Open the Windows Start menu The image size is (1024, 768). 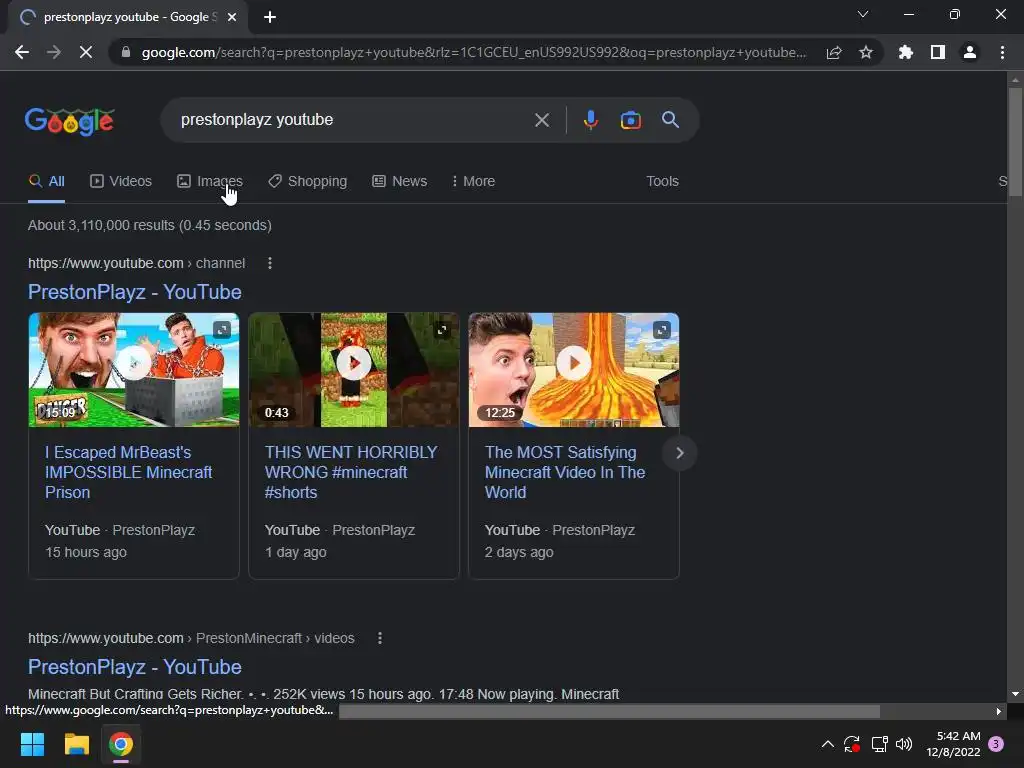(x=32, y=744)
